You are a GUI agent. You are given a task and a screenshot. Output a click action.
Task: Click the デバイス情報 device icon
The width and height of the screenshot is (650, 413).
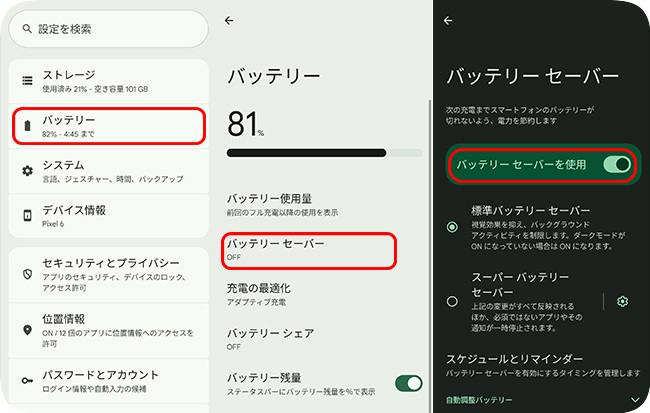(27, 215)
